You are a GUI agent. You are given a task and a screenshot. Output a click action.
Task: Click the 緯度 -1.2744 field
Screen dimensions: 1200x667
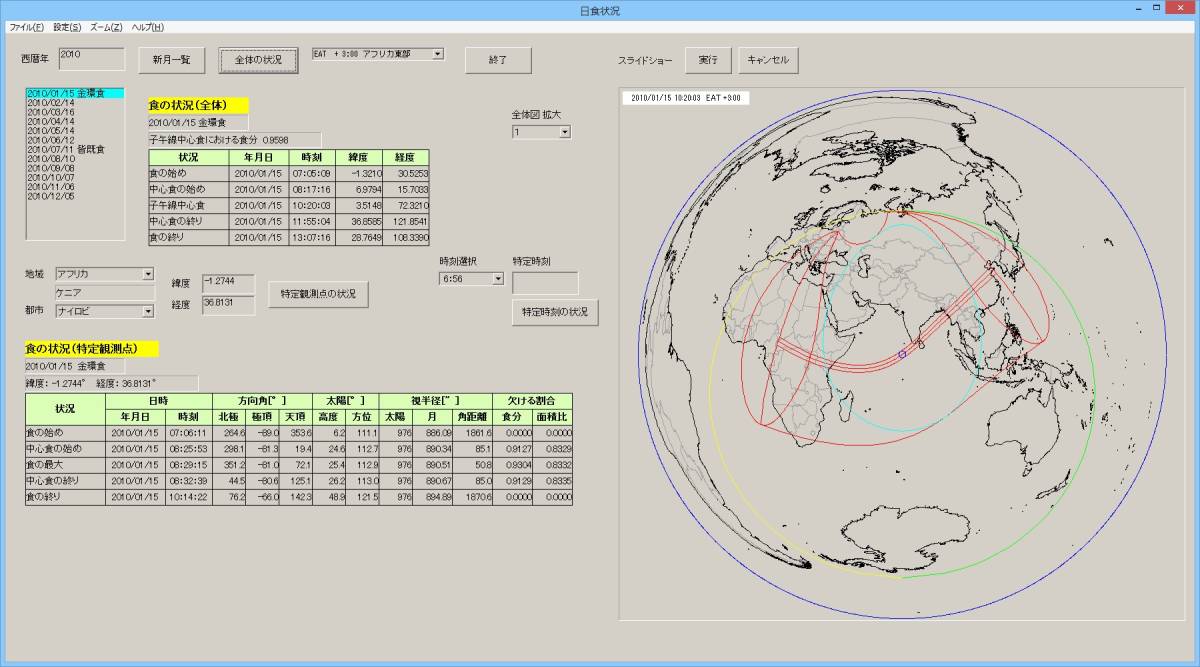228,284
